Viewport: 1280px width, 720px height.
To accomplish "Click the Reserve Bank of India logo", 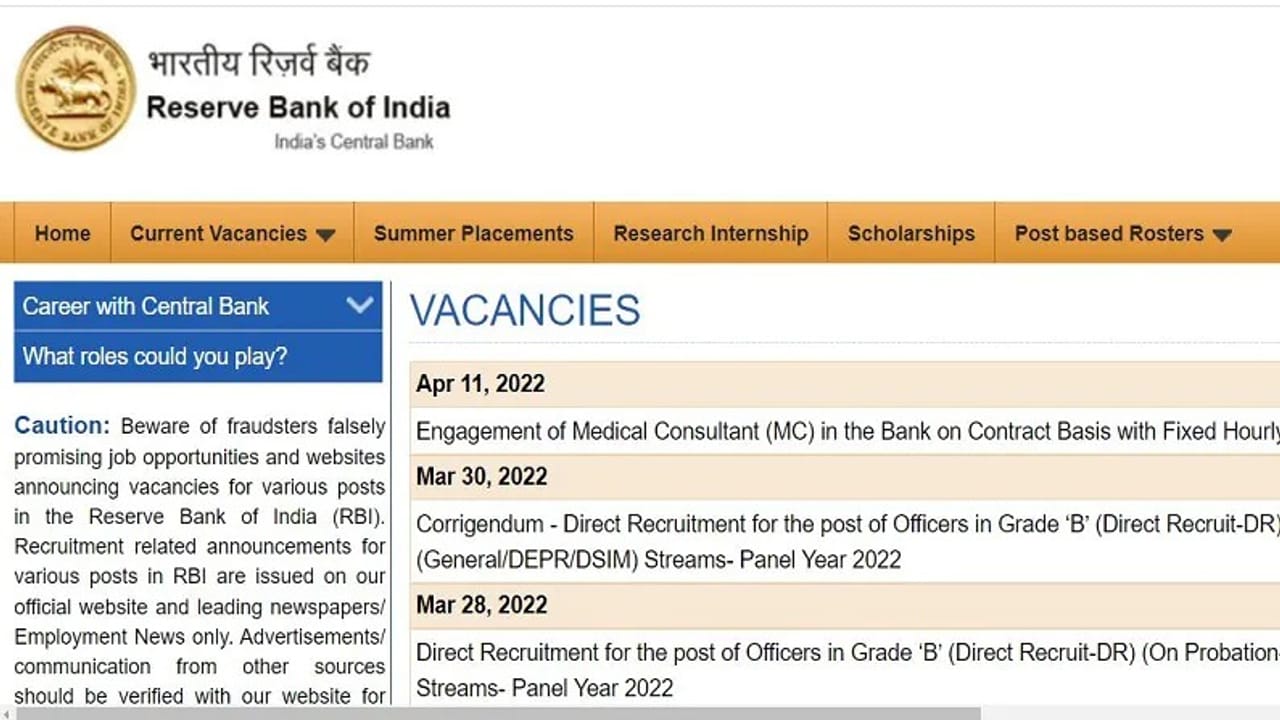I will pos(75,88).
